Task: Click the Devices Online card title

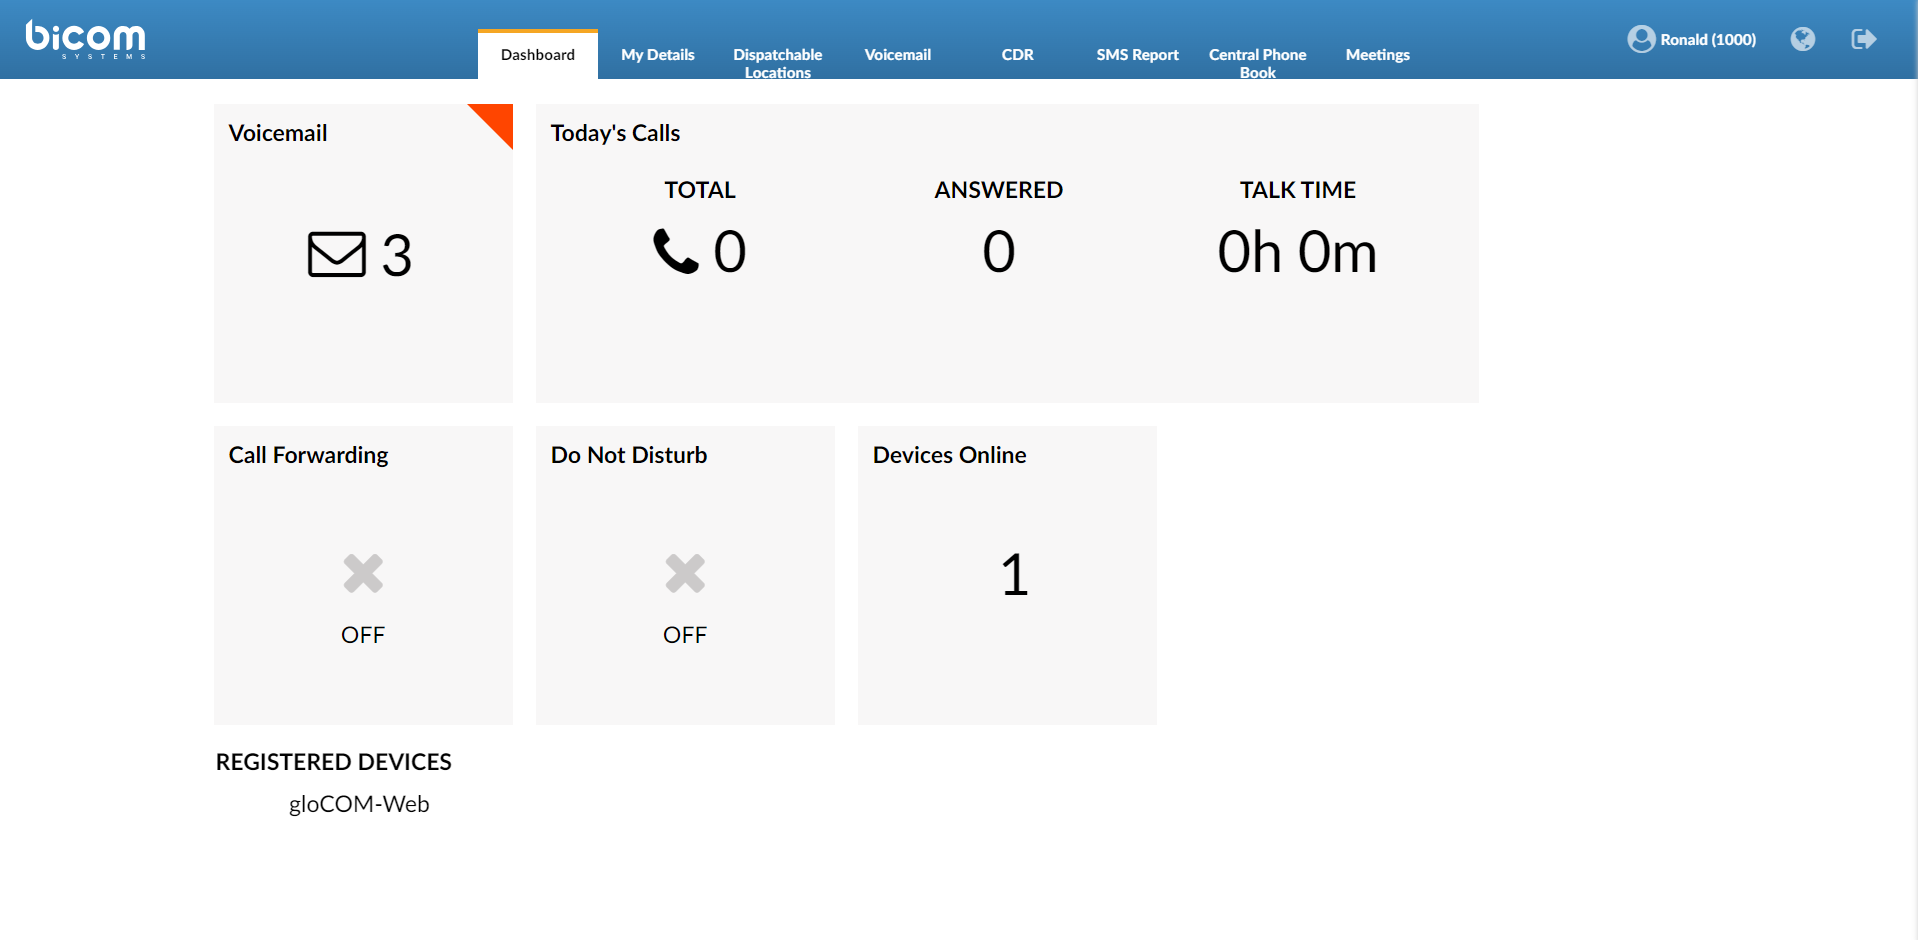Action: click(x=950, y=455)
